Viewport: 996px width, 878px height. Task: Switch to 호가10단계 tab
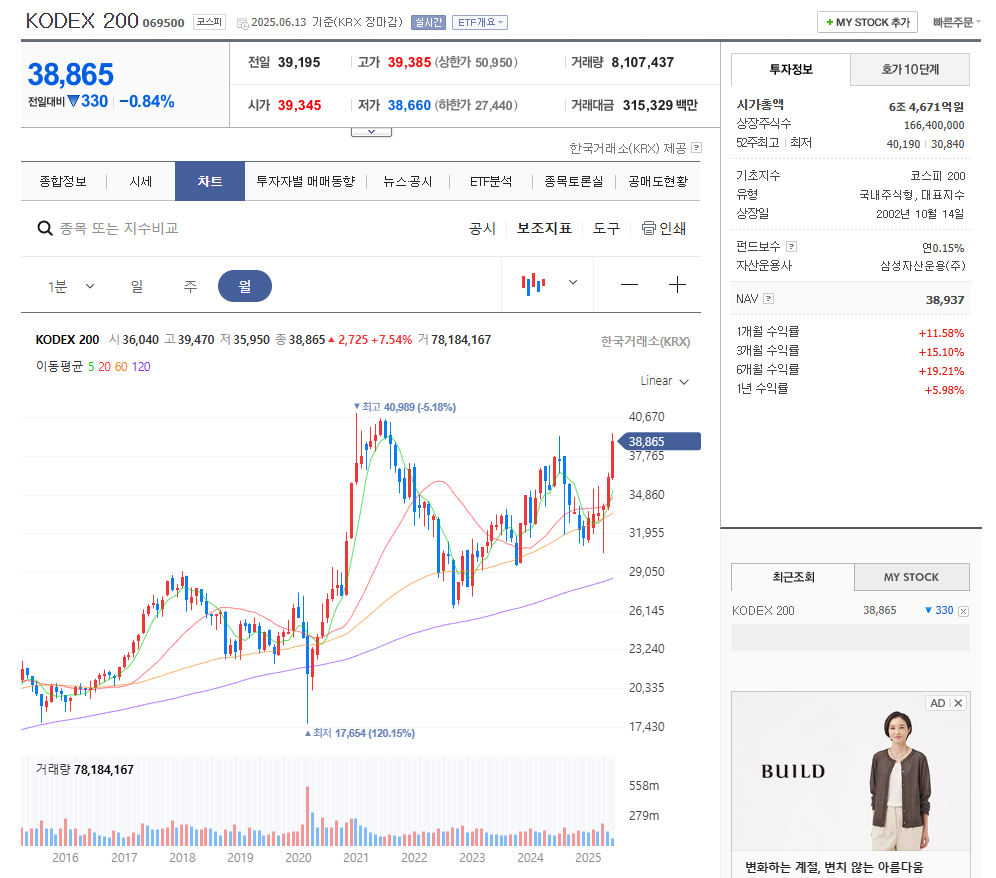click(910, 69)
